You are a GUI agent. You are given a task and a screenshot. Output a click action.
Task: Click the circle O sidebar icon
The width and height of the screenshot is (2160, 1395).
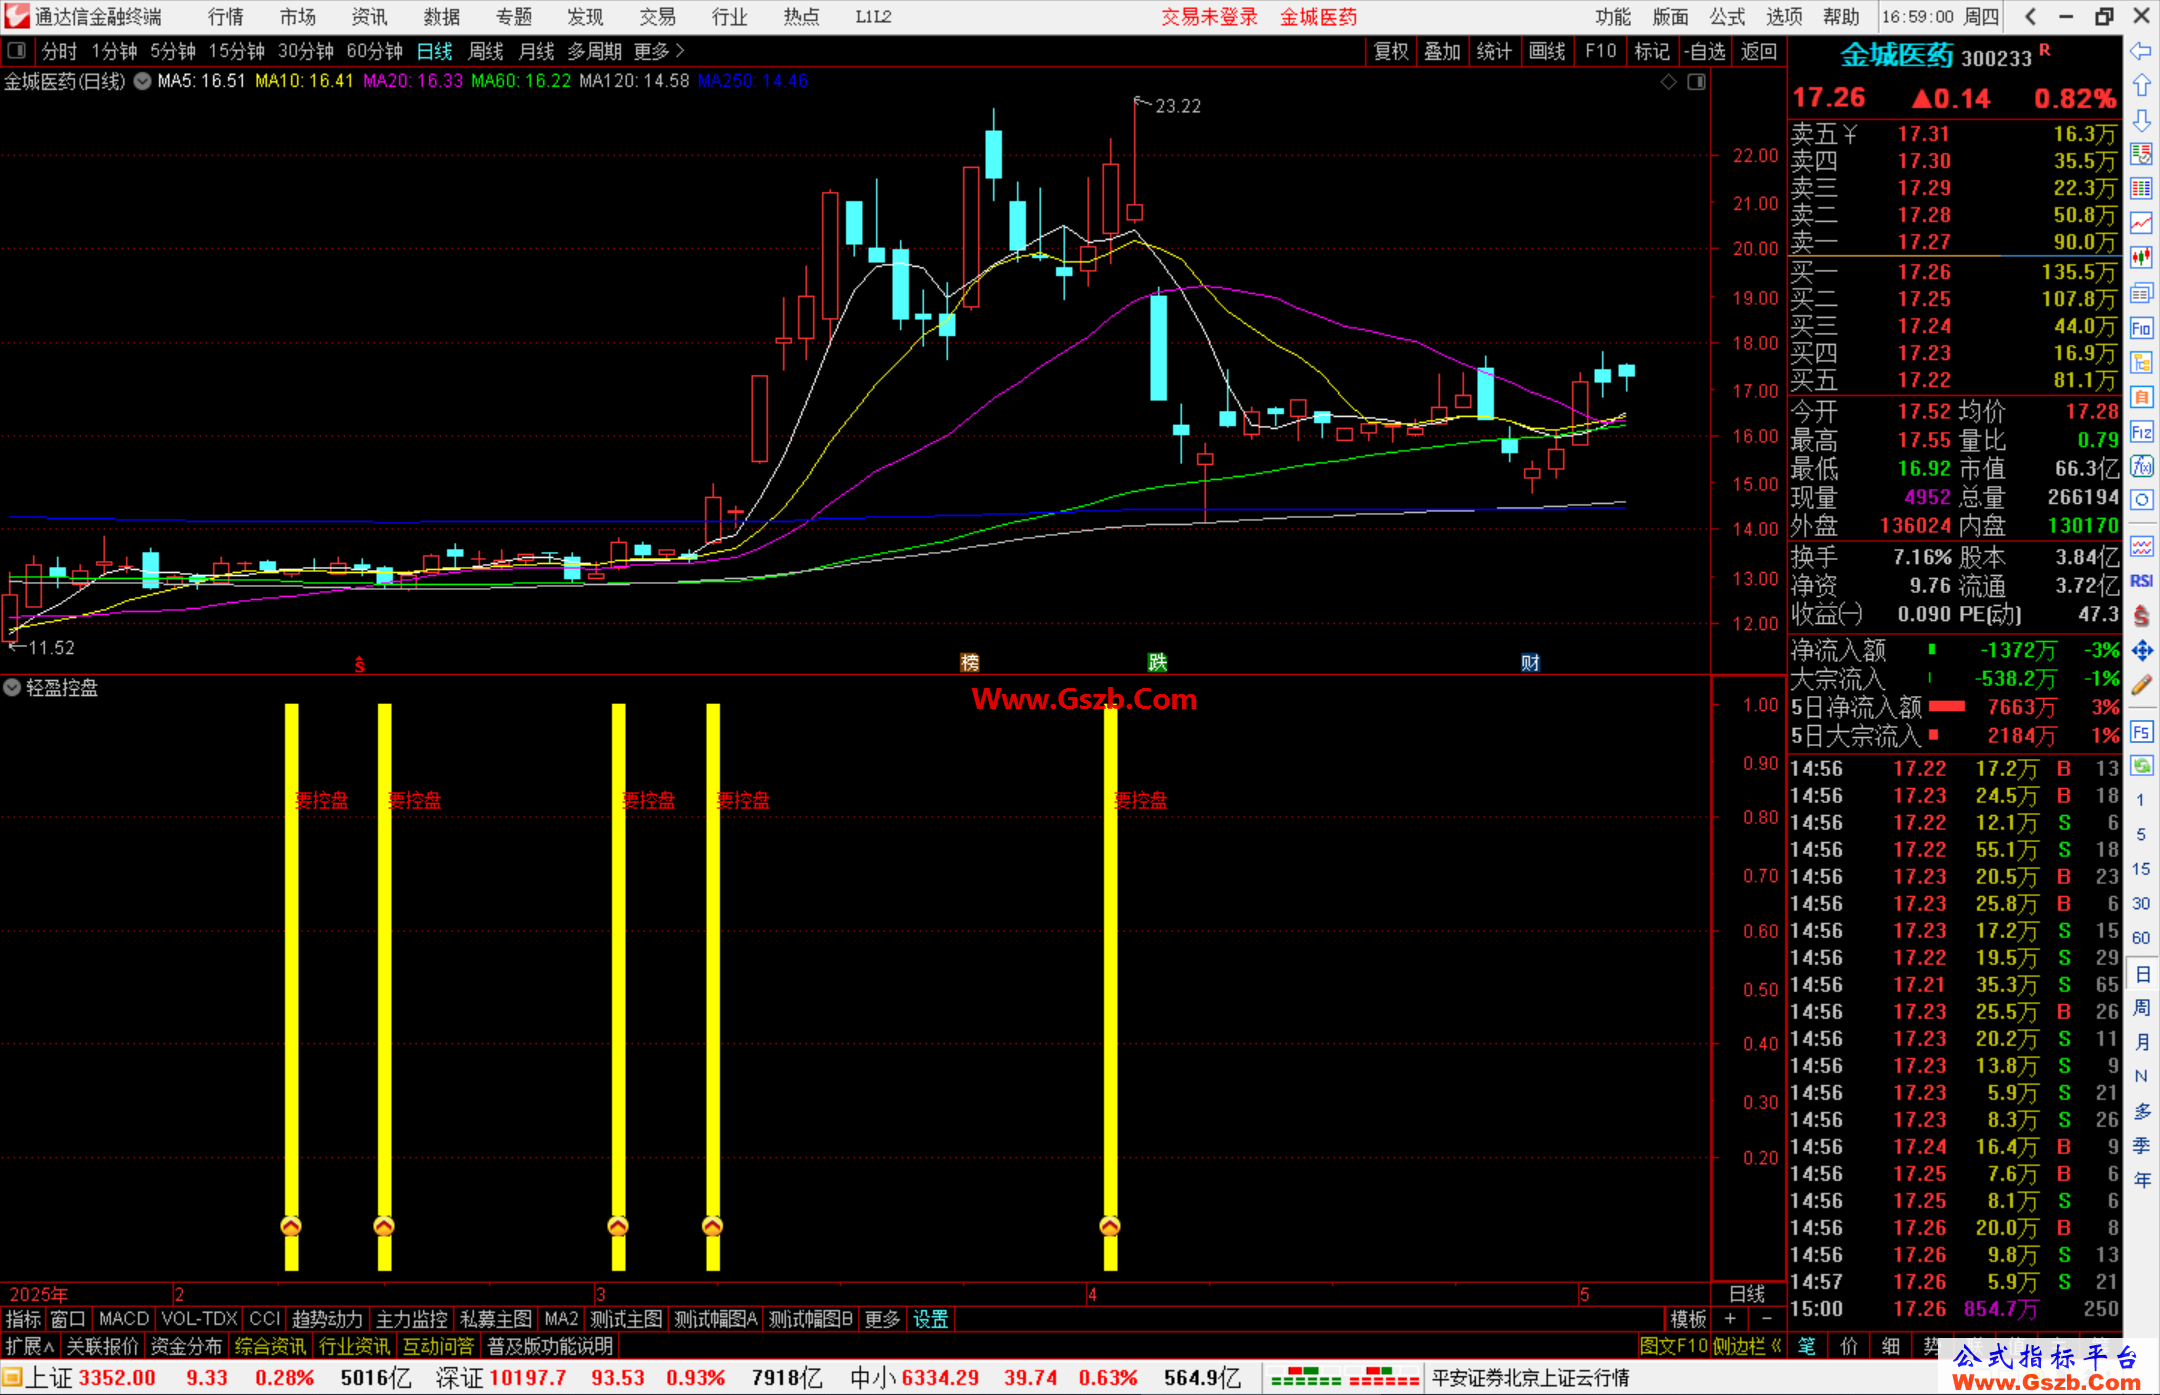(x=2141, y=500)
